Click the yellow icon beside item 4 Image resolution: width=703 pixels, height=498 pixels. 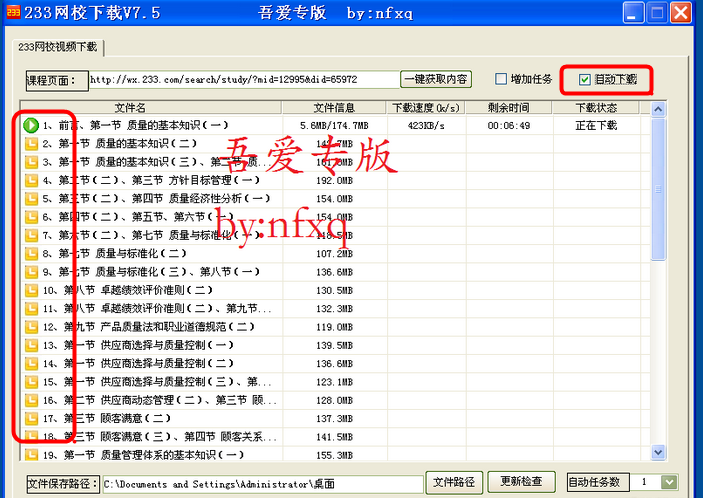pyautogui.click(x=31, y=181)
